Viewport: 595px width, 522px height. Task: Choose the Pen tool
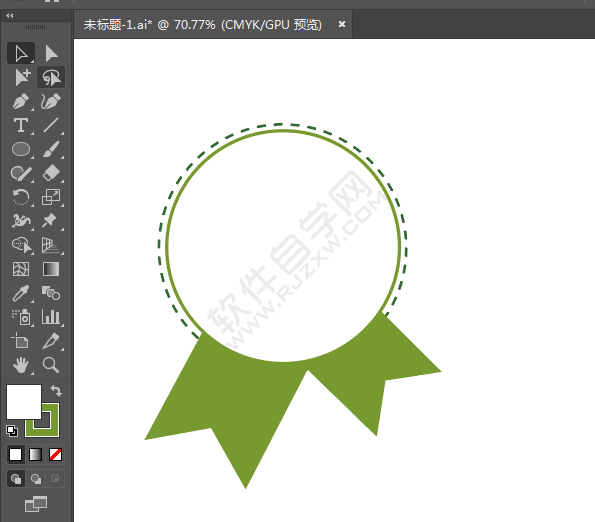click(21, 101)
